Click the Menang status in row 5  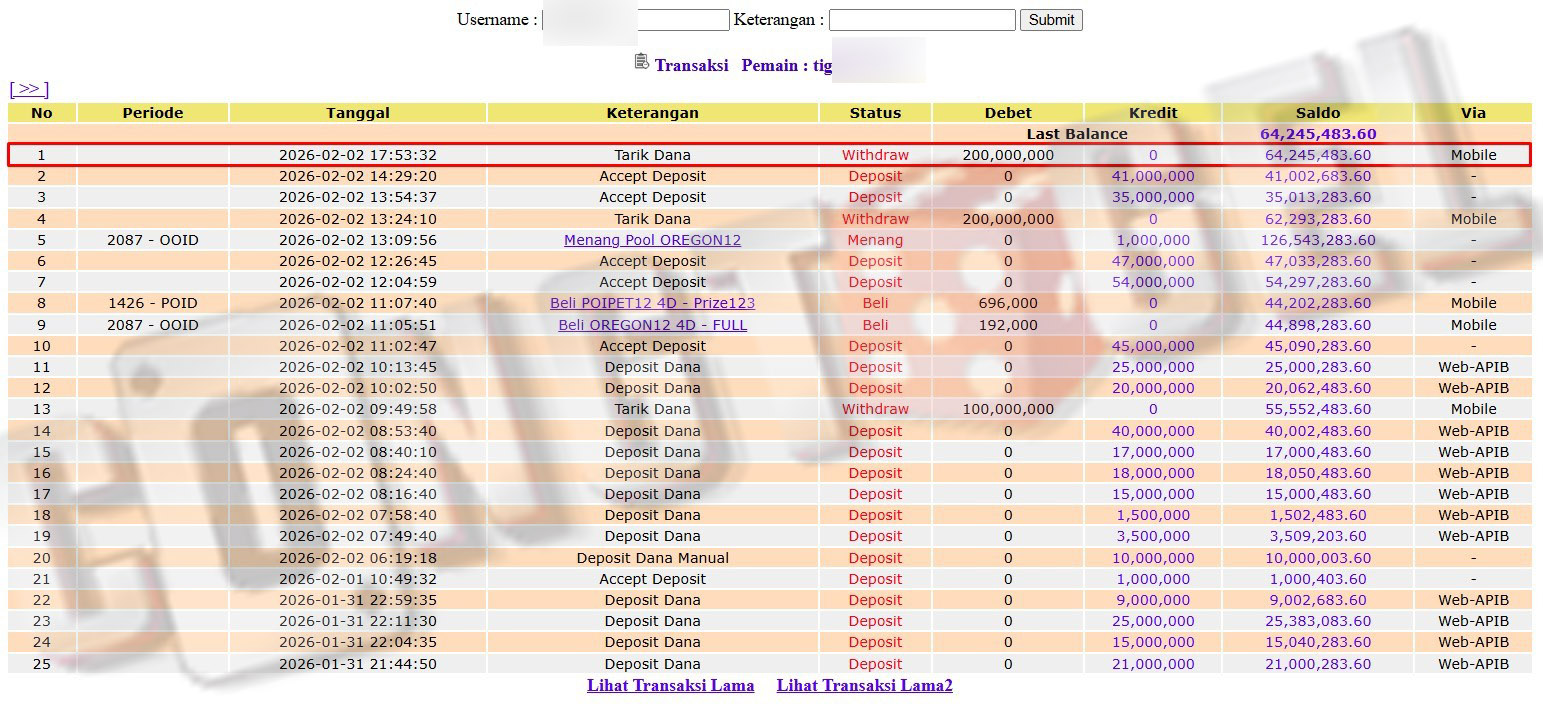(875, 240)
